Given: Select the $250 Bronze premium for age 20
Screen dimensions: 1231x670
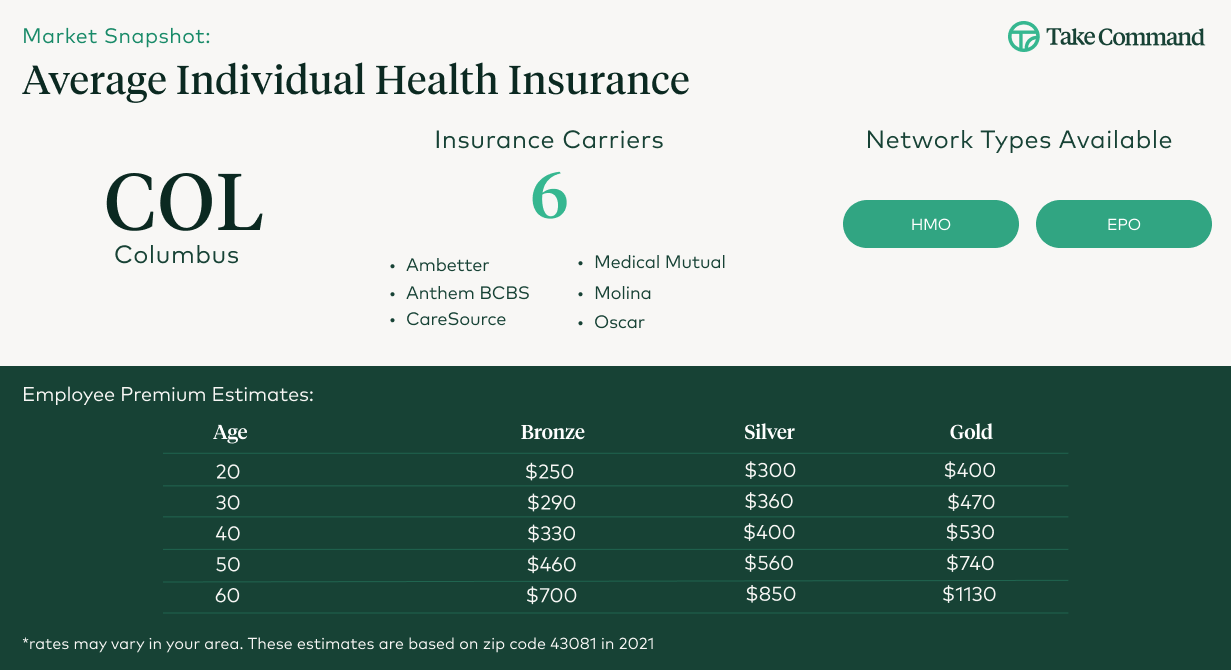Looking at the screenshot, I should [x=549, y=471].
